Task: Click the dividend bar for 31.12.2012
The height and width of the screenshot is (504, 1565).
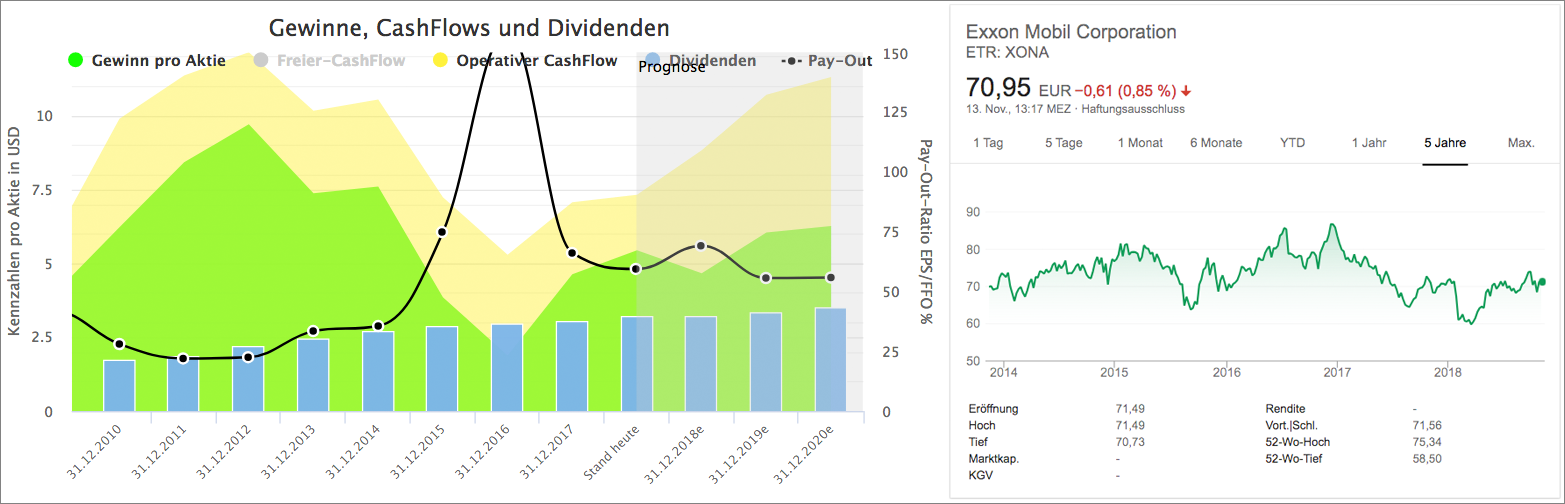Action: click(x=248, y=379)
